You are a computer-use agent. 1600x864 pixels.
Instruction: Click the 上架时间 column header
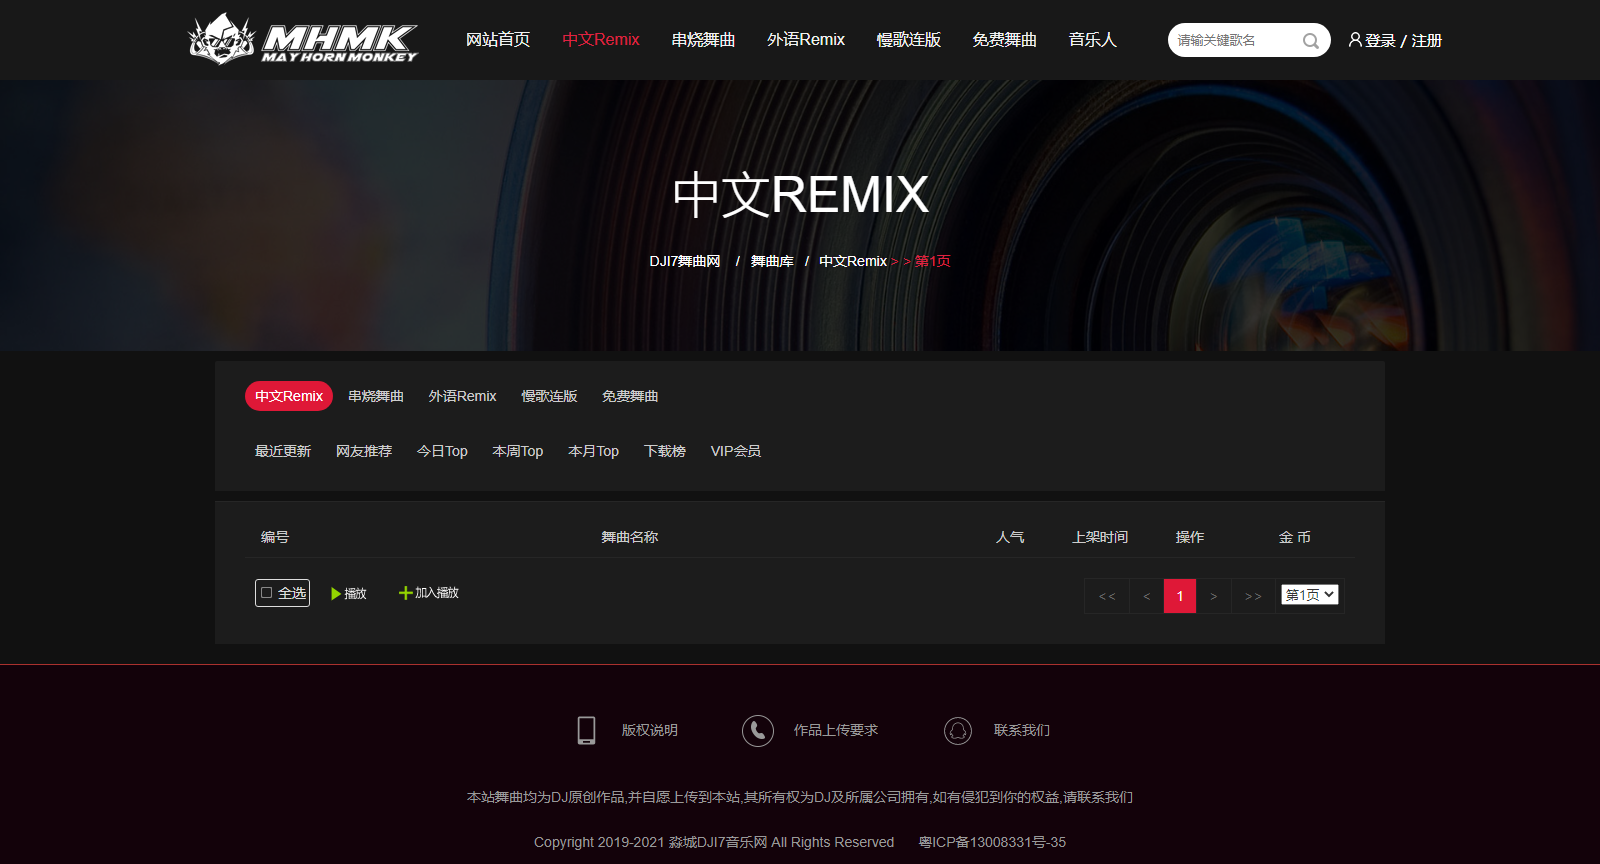[1100, 537]
